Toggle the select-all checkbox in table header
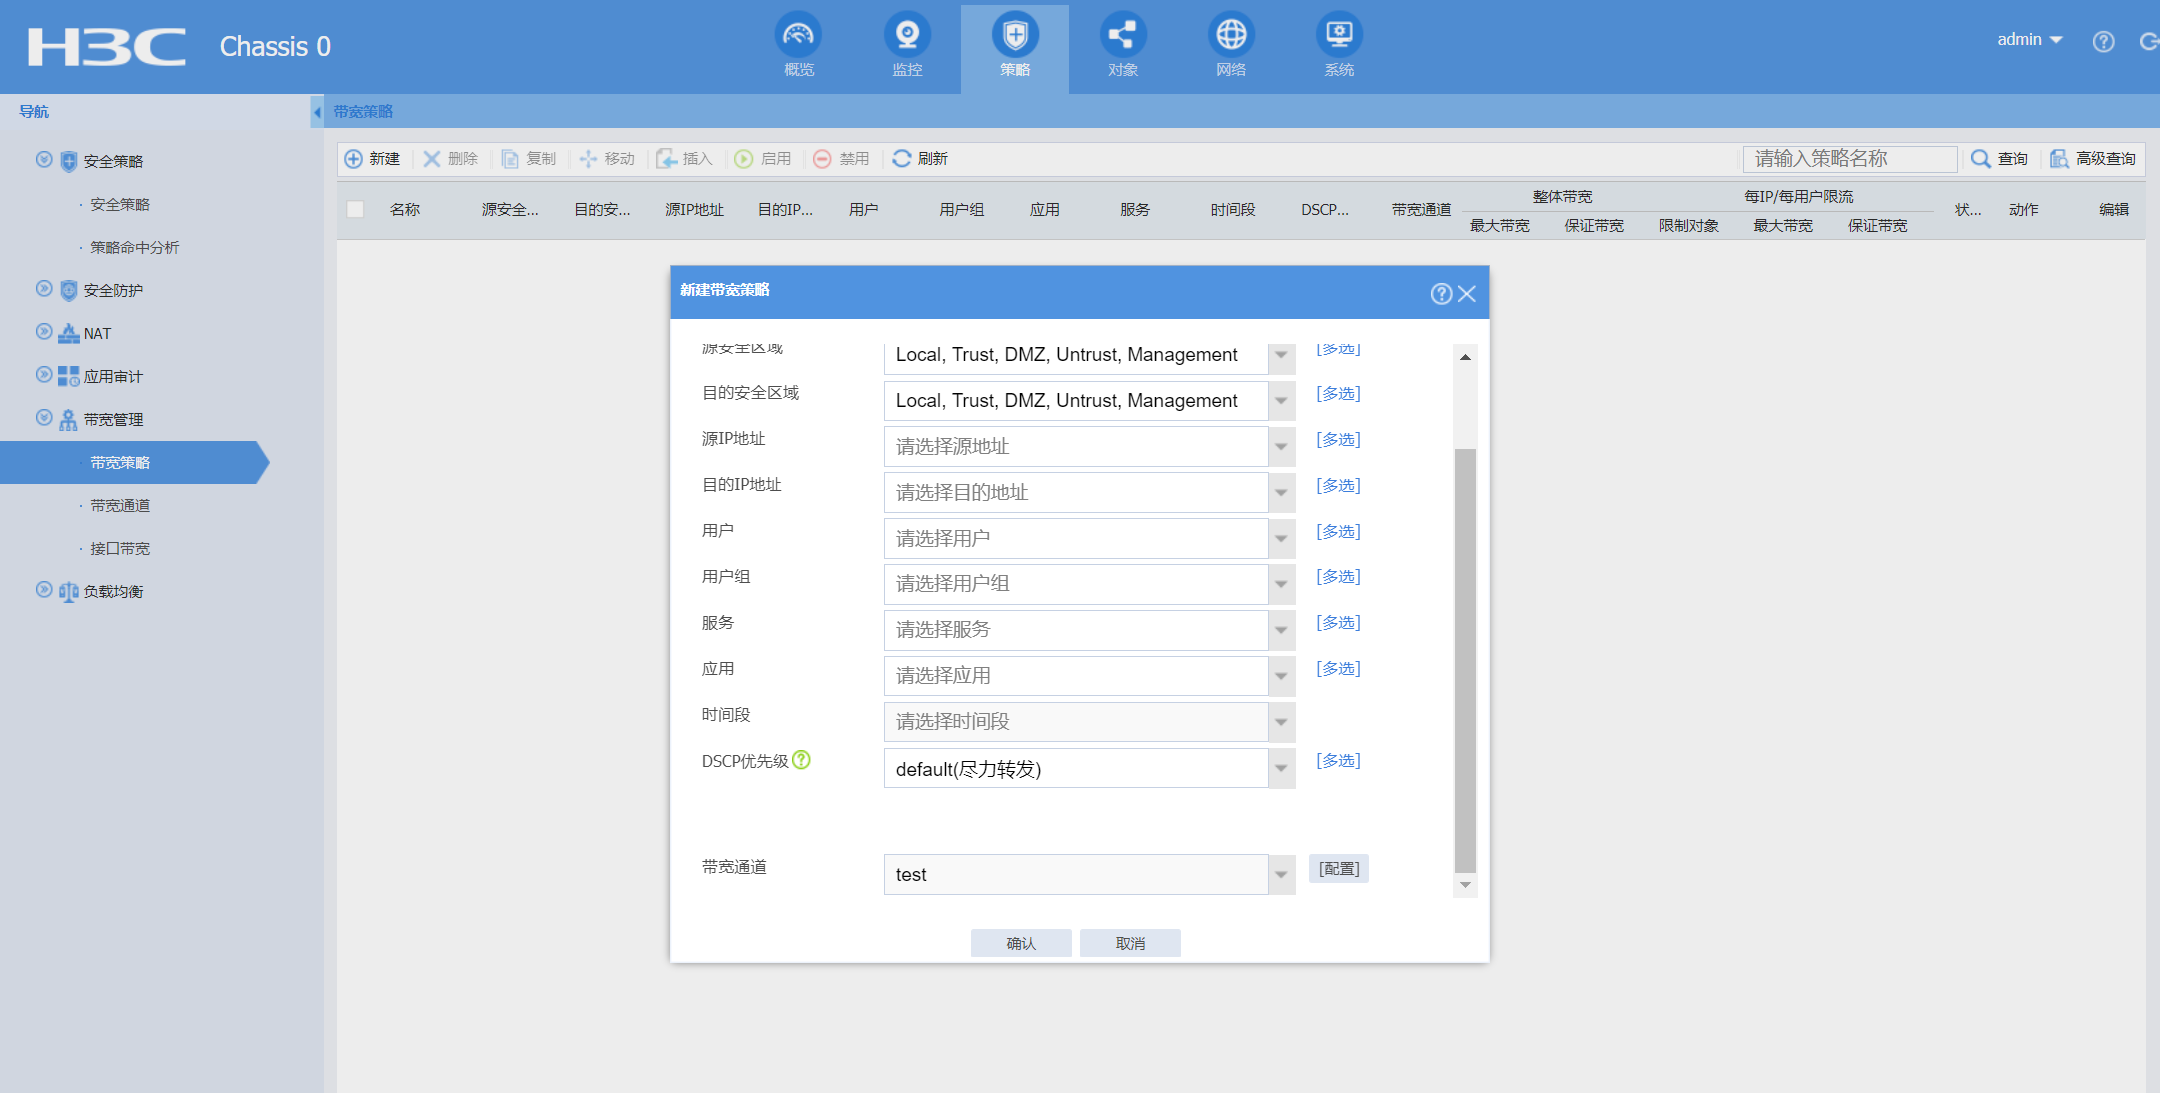The height and width of the screenshot is (1093, 2160). pyautogui.click(x=355, y=209)
